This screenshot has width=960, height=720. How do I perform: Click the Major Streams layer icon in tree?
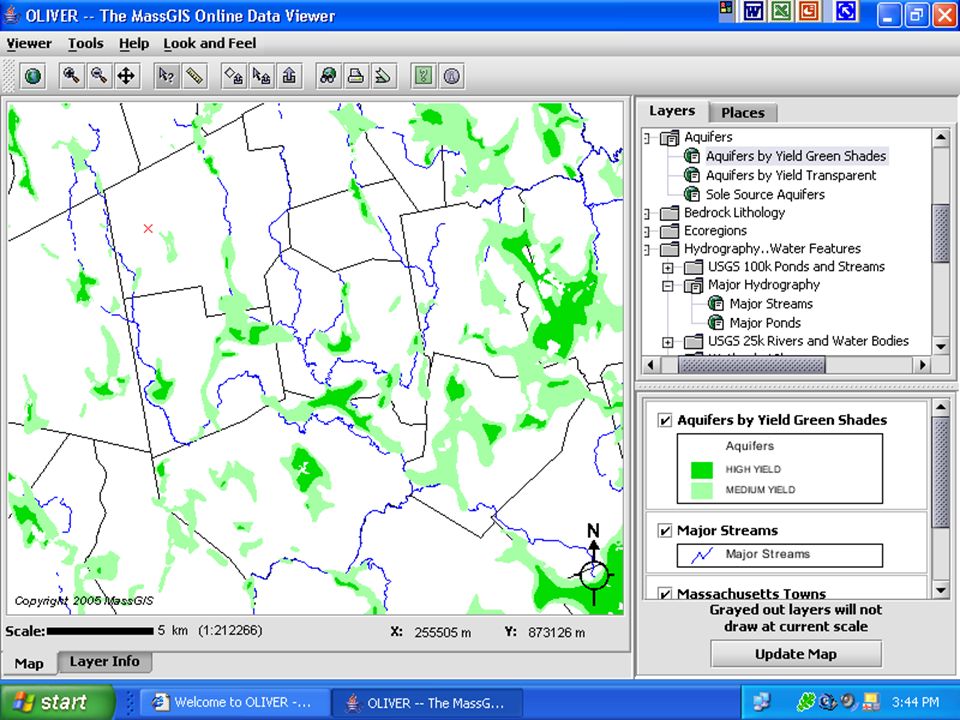[x=716, y=304]
